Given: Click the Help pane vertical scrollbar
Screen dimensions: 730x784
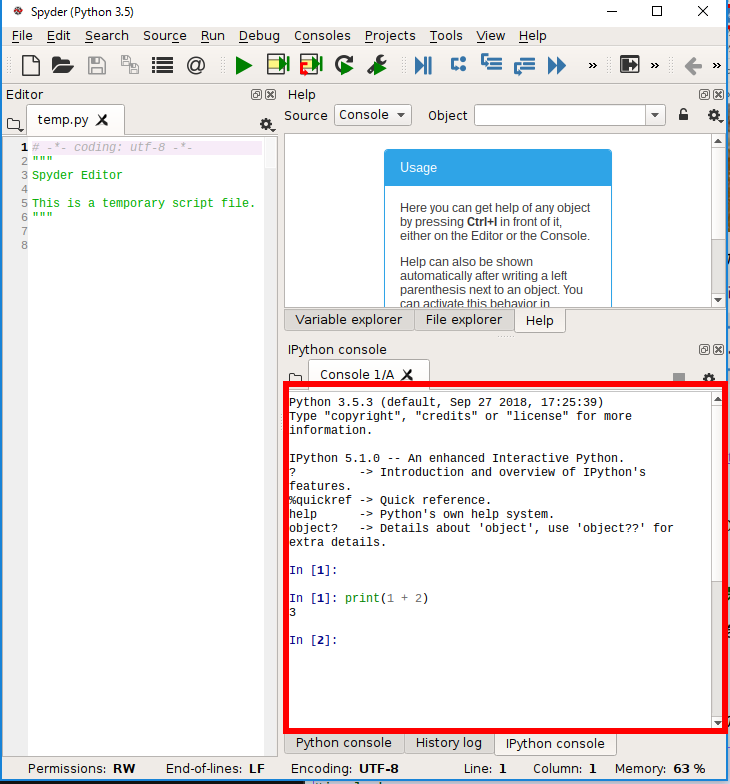Looking at the screenshot, I should [718, 220].
